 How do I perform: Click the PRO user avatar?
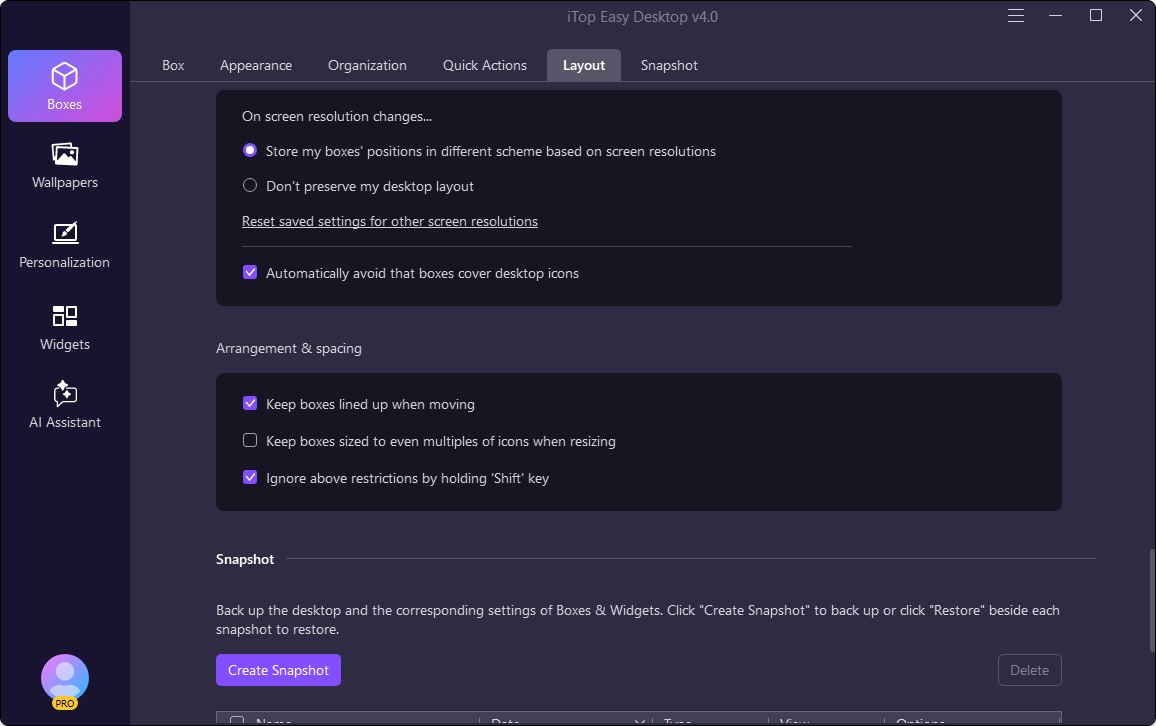click(x=65, y=680)
